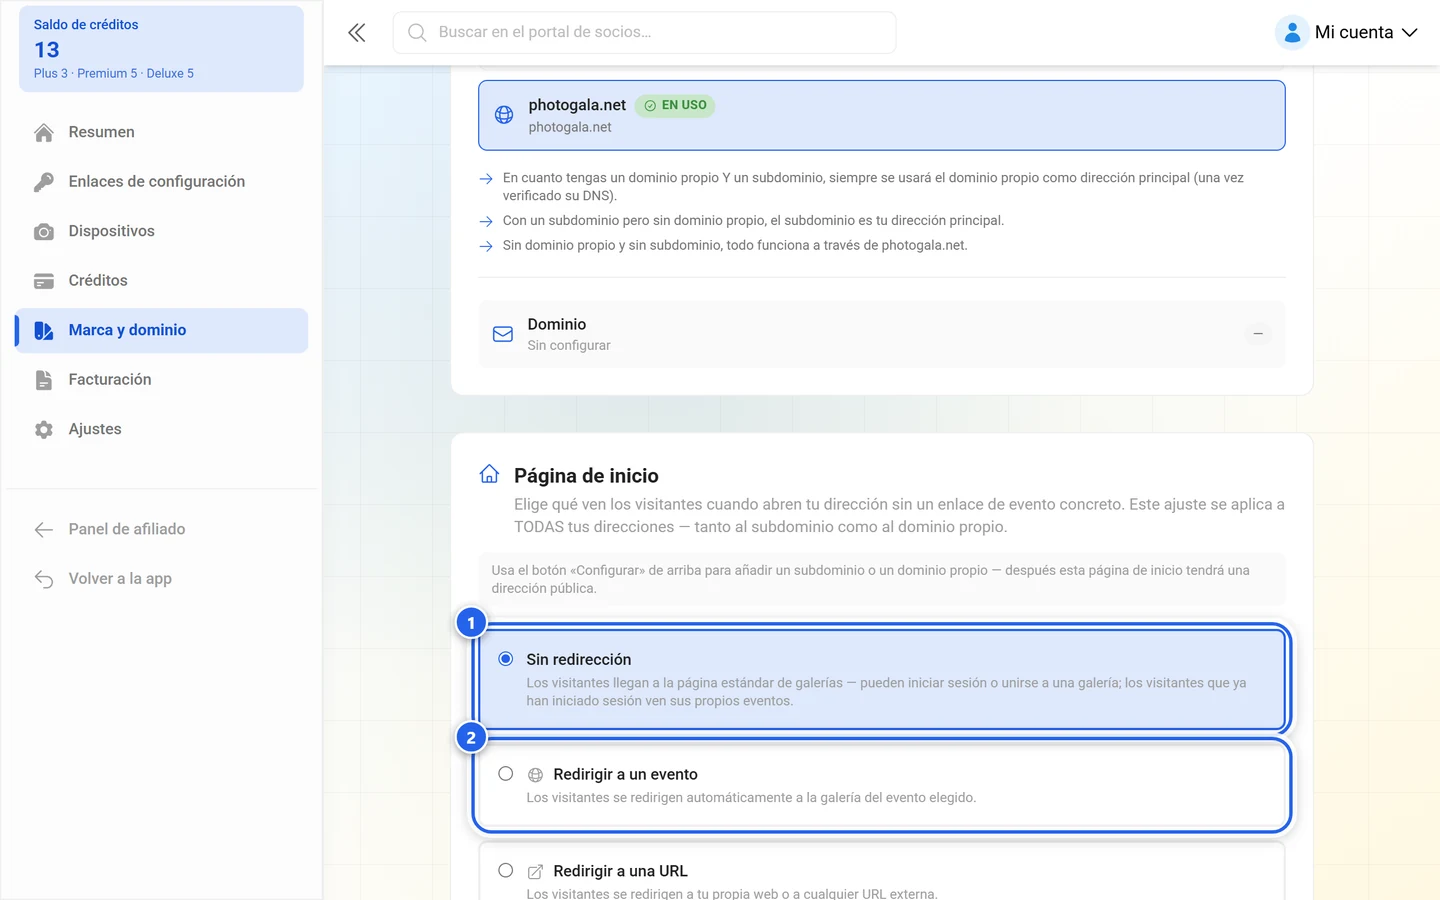Image resolution: width=1440 pixels, height=900 pixels.
Task: Click the Plus 3 · Premium 5 · Deluxe 5 text
Action: click(x=114, y=74)
